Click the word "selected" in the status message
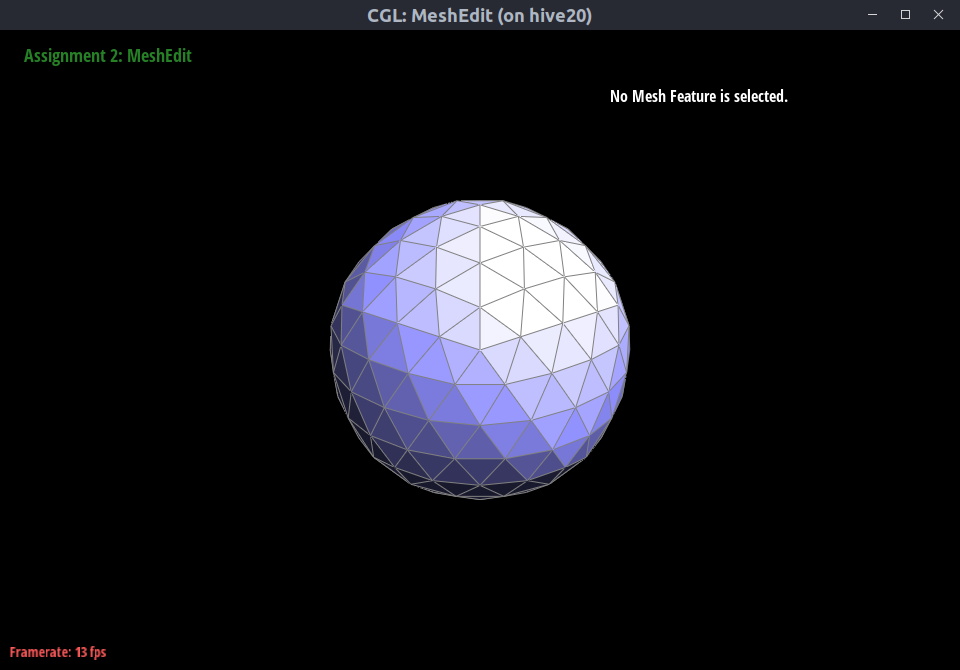 pos(760,97)
